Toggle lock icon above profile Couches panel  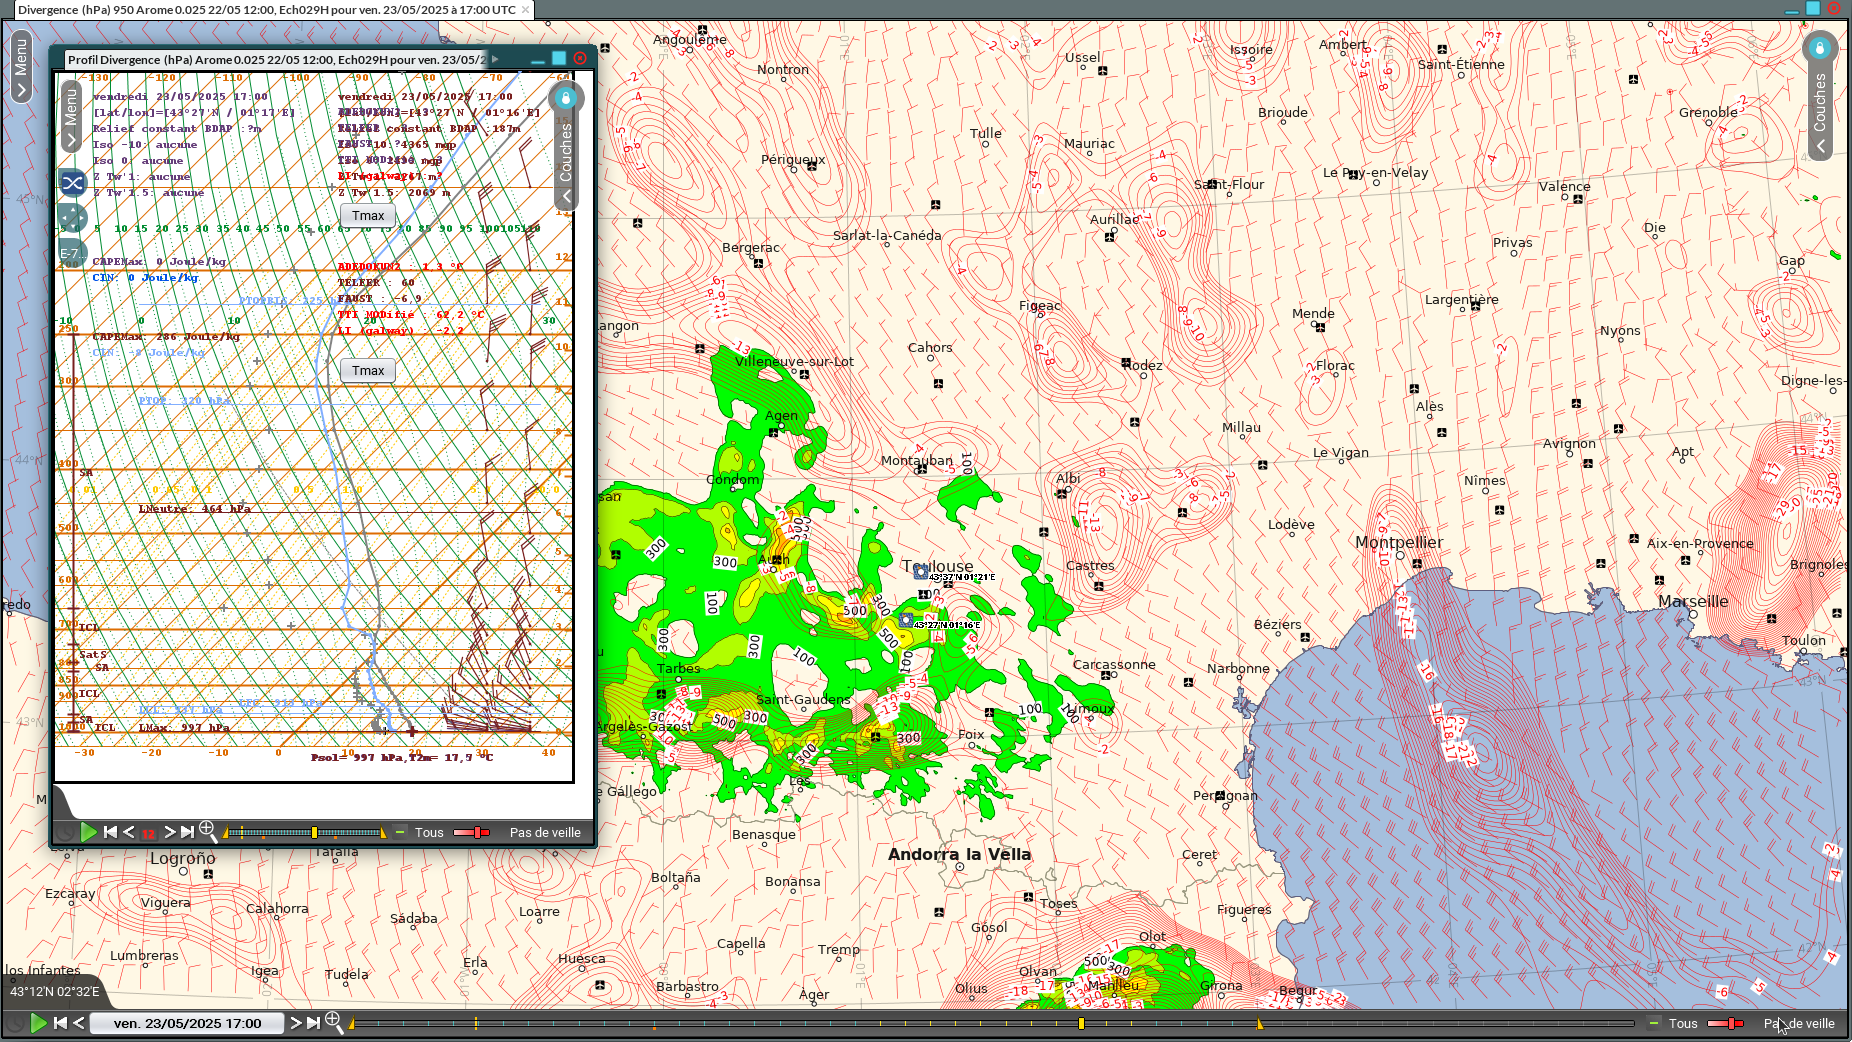[x=566, y=97]
